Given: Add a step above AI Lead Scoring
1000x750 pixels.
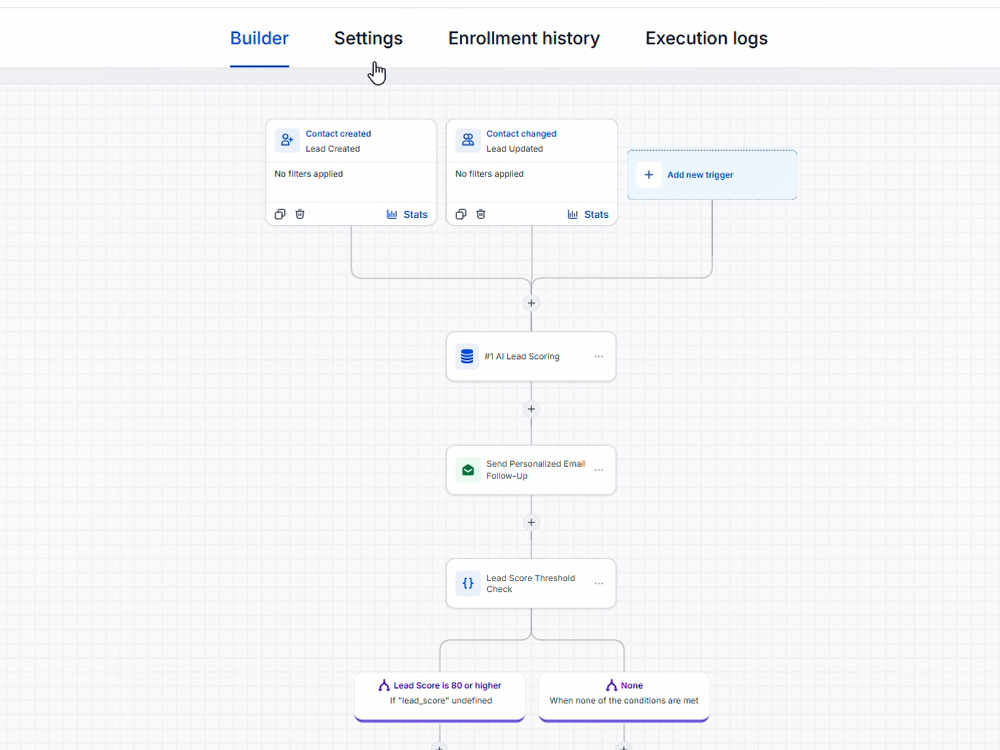Looking at the screenshot, I should (531, 303).
